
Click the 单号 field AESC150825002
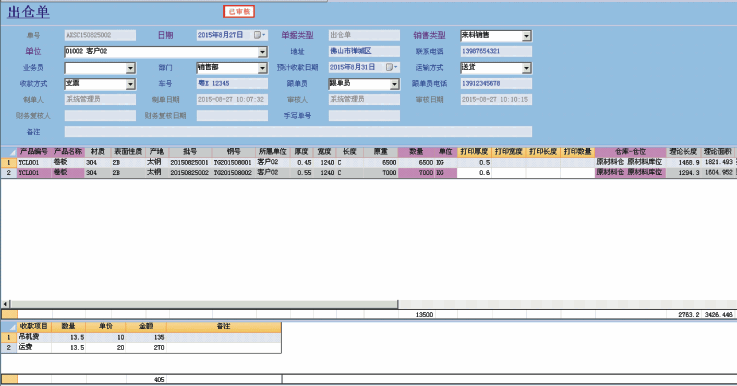(100, 35)
